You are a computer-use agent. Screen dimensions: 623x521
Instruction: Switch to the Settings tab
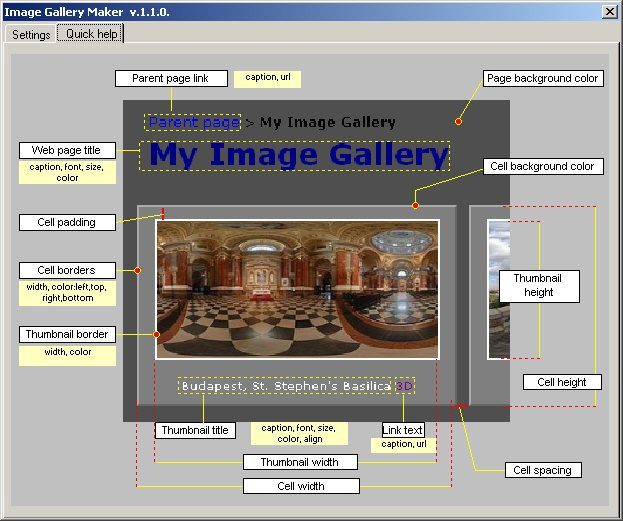pyautogui.click(x=31, y=34)
